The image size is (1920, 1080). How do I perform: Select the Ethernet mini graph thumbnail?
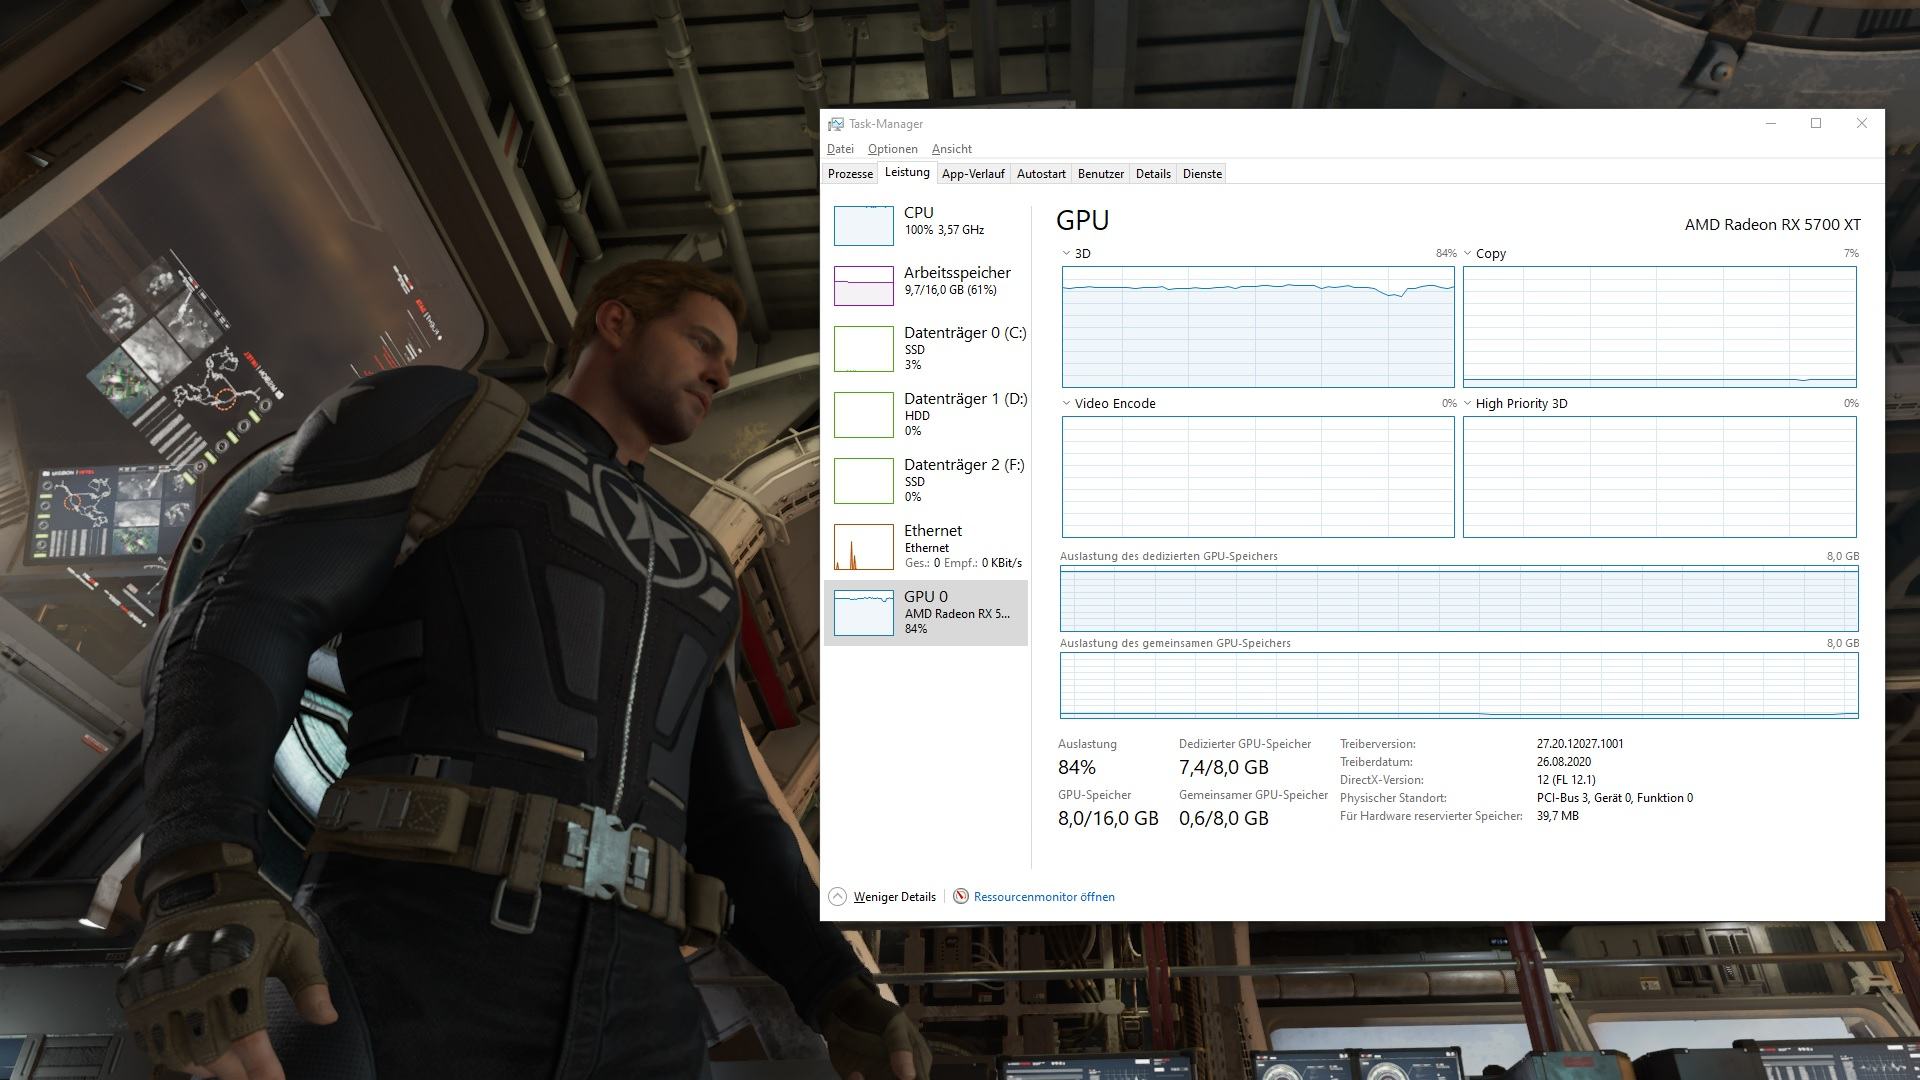(864, 547)
